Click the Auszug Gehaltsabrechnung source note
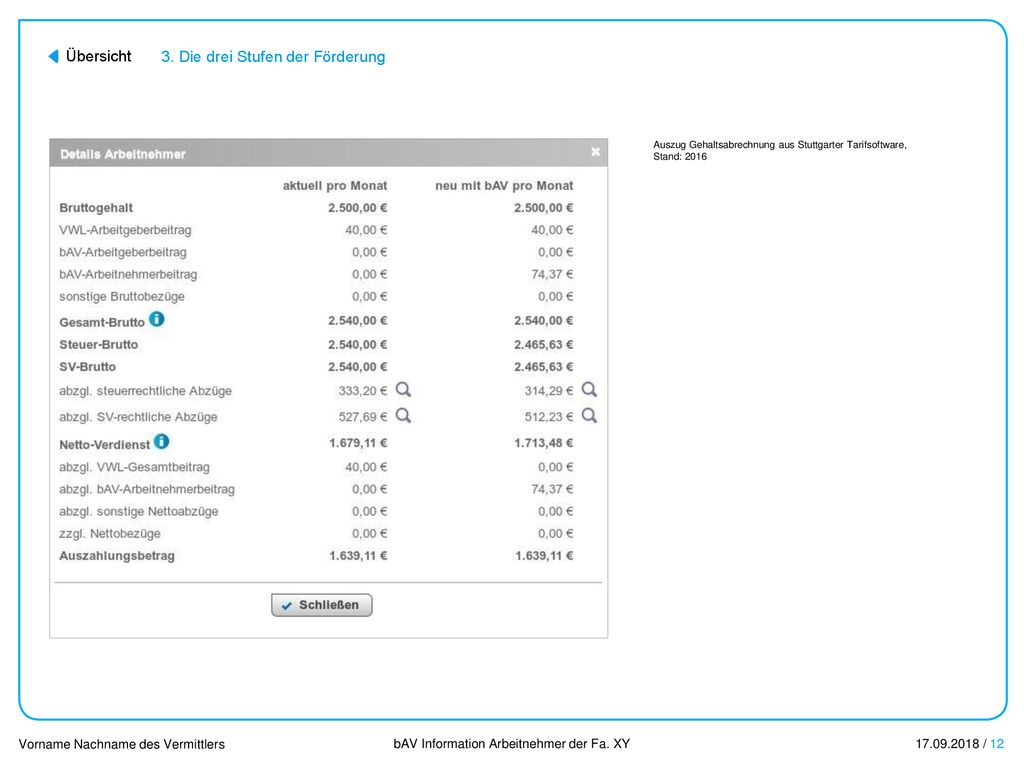Viewport: 1024px width, 768px height. click(780, 150)
